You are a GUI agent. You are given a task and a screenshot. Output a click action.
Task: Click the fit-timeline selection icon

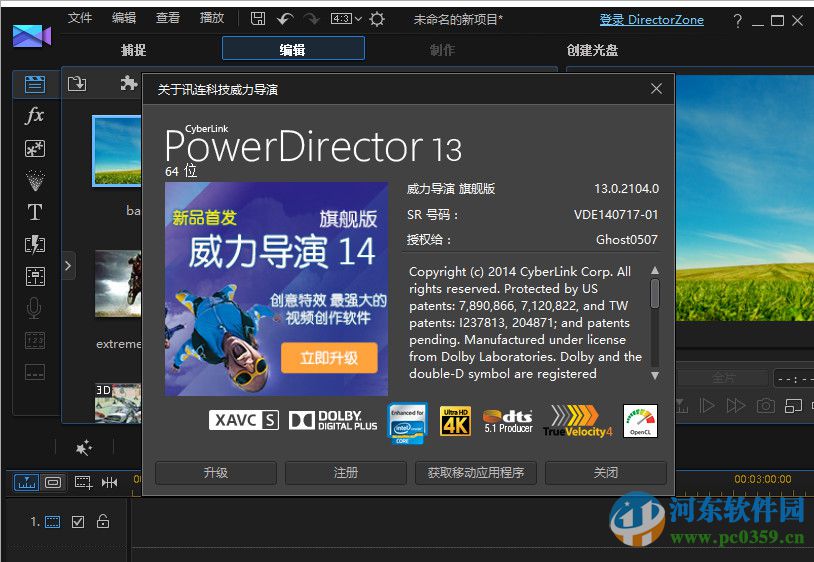coord(83,483)
